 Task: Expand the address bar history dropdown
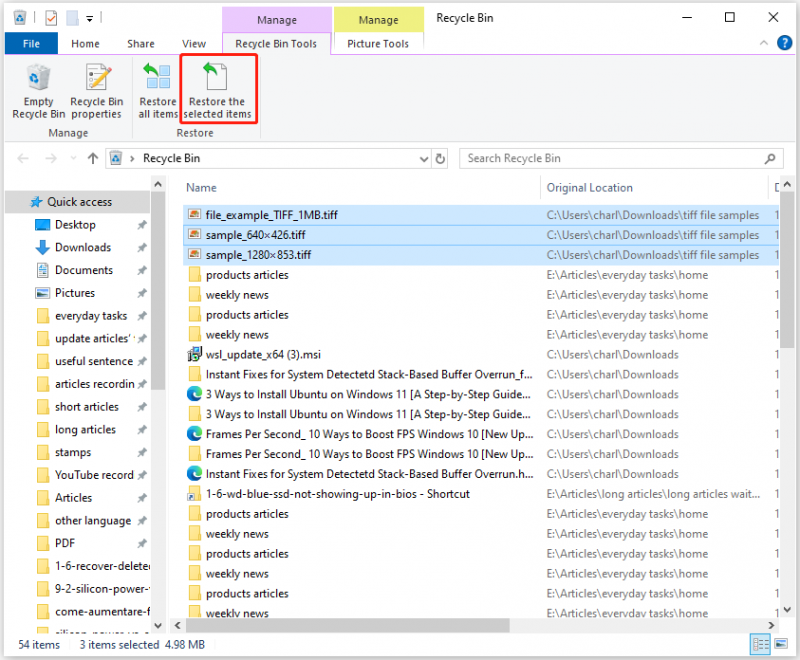(x=423, y=159)
